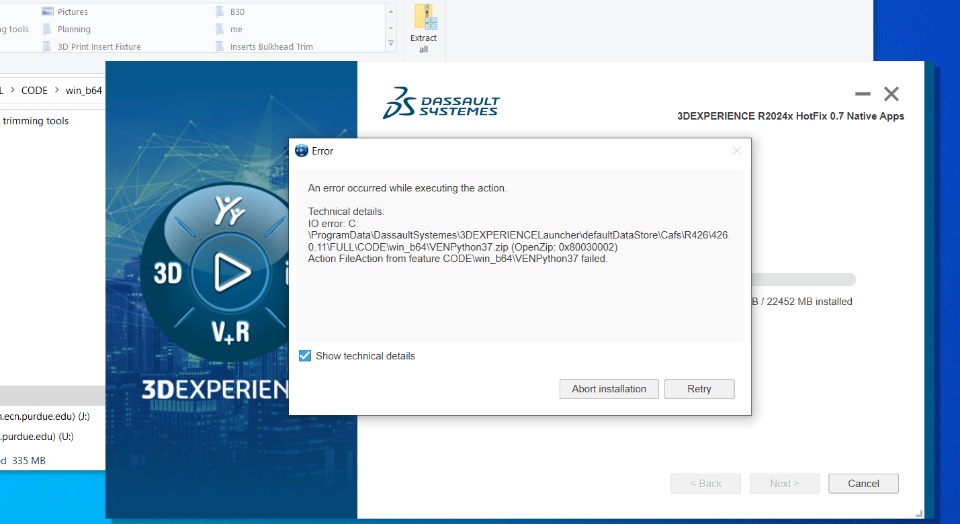This screenshot has height=524, width=960.
Task: Cancel the 3DEXPERIENCE installer
Action: click(x=863, y=483)
